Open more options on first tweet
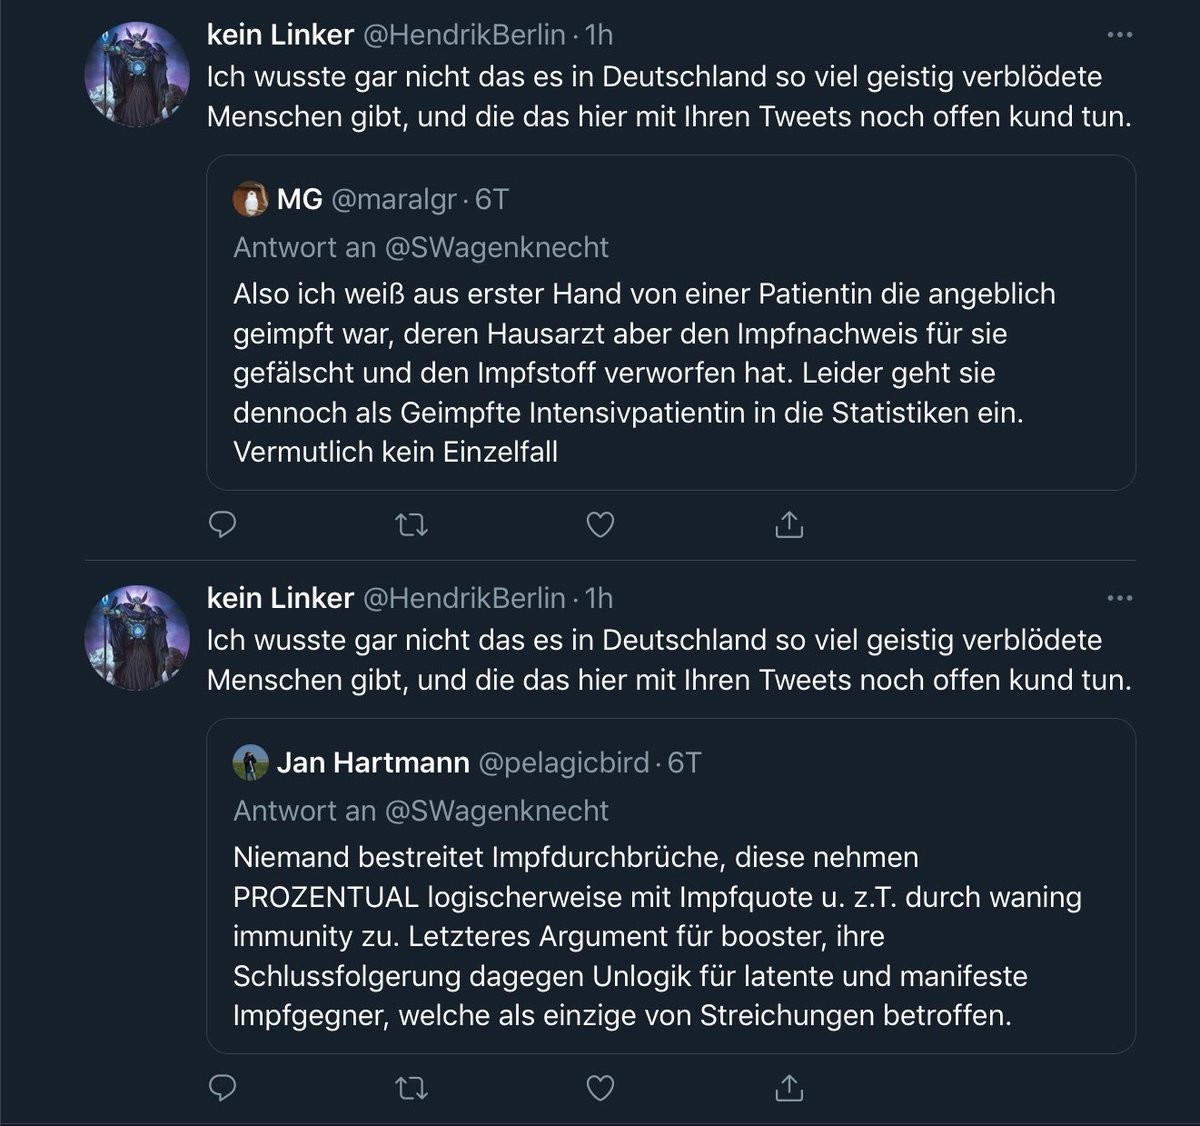 1120,35
